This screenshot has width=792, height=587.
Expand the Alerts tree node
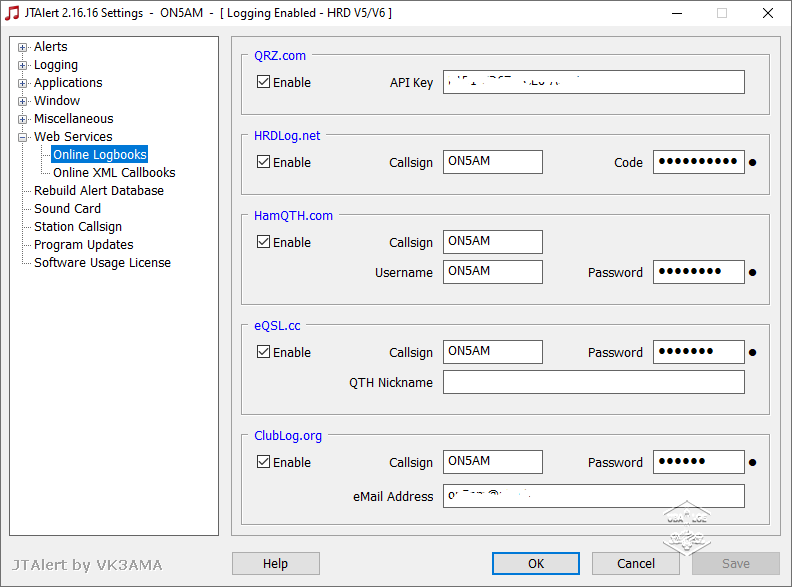click(x=22, y=47)
